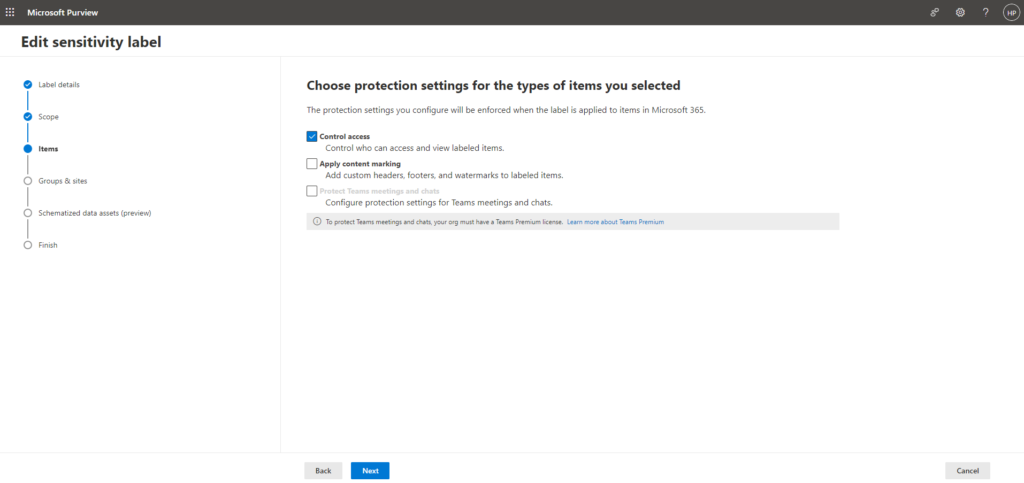This screenshot has height=483, width=1024.
Task: Click the completed Scope step checkmark icon
Action: (28, 117)
